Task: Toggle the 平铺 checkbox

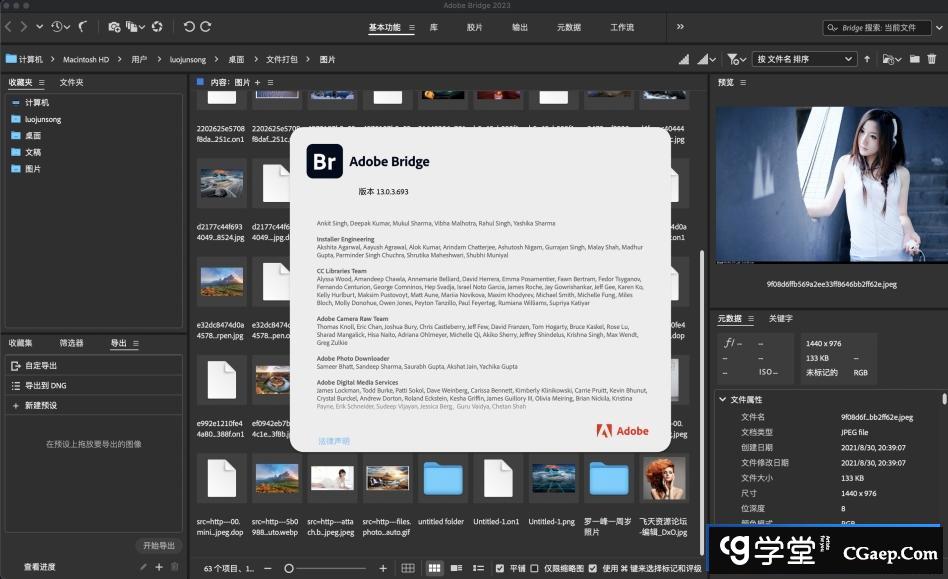Action: coord(500,568)
